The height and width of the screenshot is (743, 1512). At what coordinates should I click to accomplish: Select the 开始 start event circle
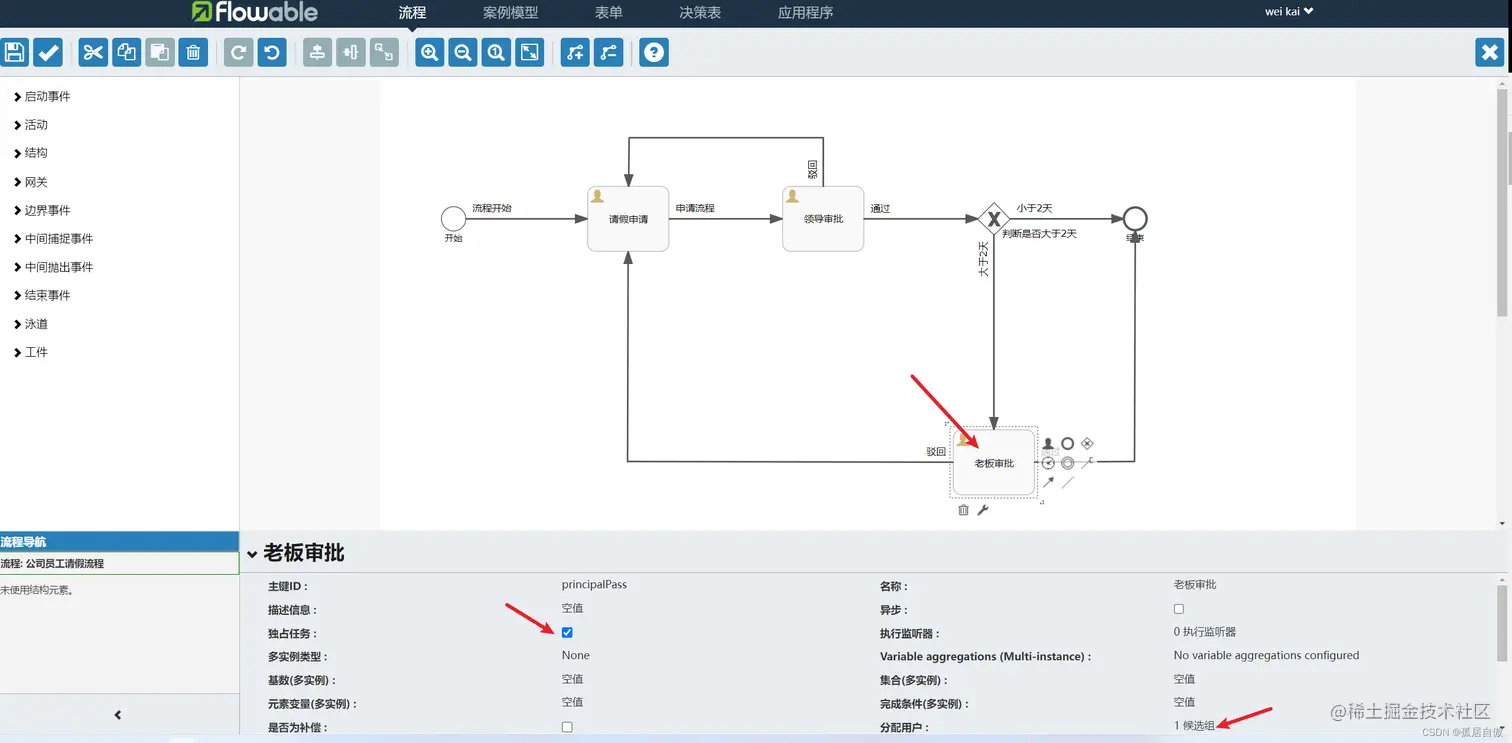click(x=453, y=218)
